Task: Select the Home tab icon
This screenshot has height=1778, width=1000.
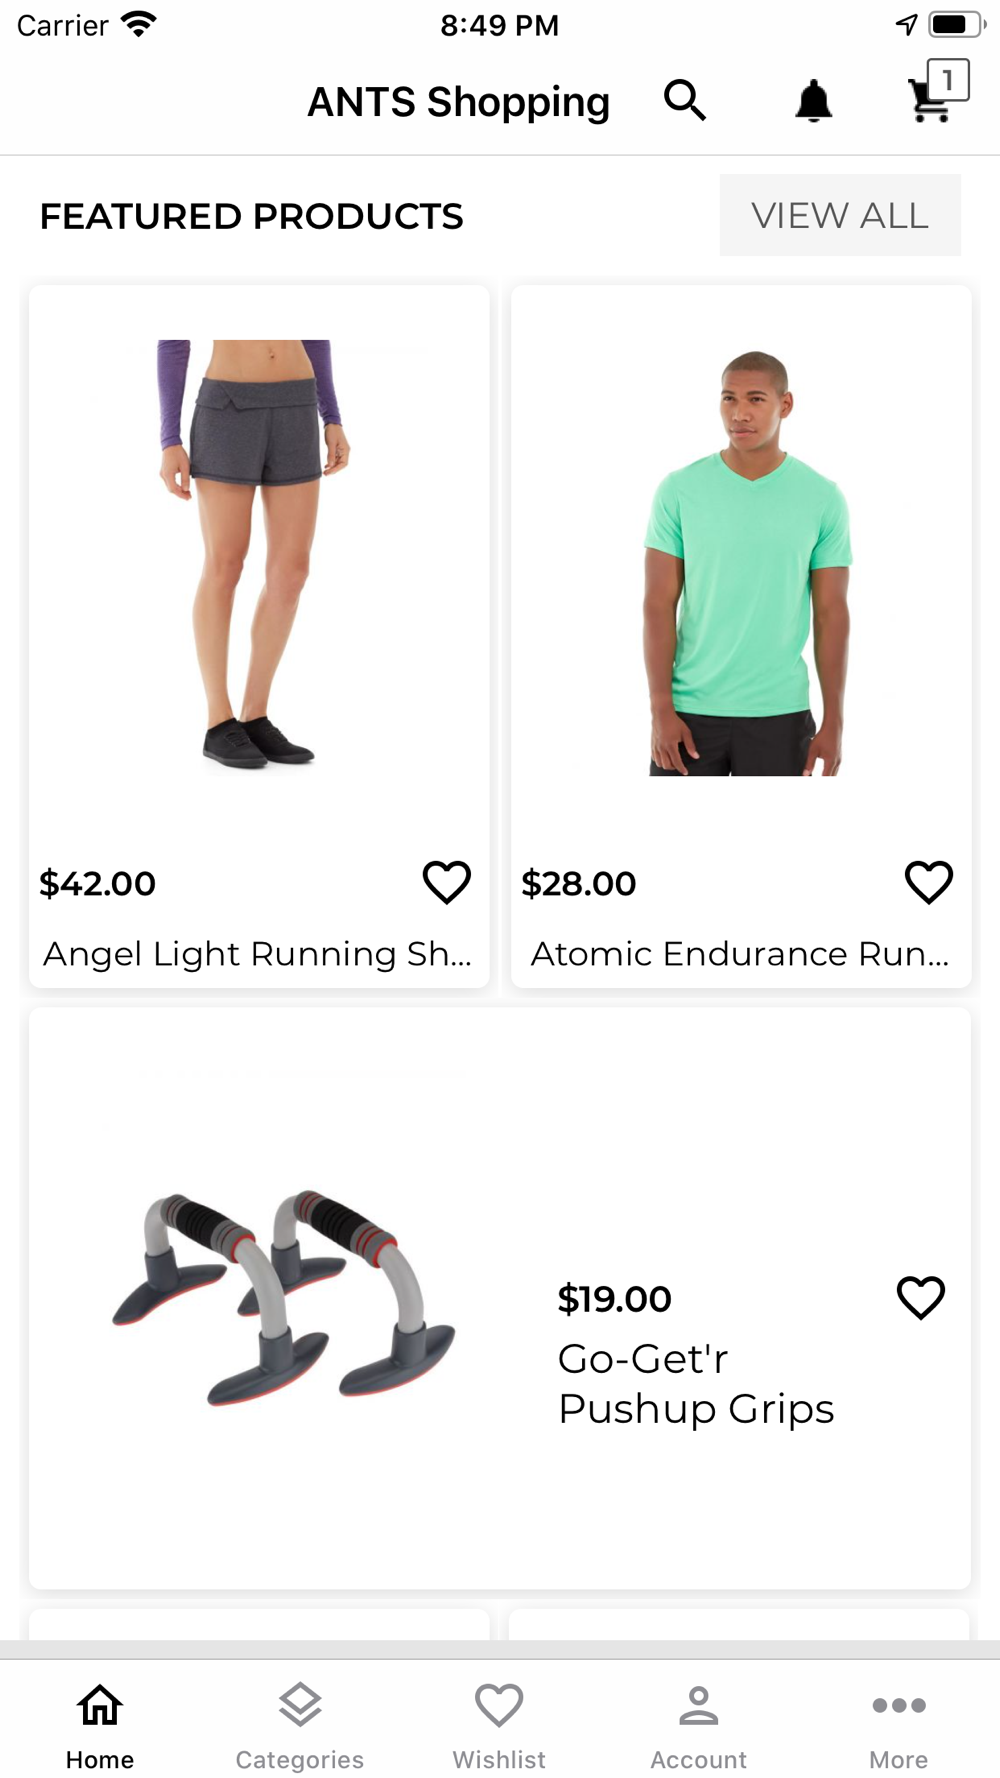Action: (100, 1705)
